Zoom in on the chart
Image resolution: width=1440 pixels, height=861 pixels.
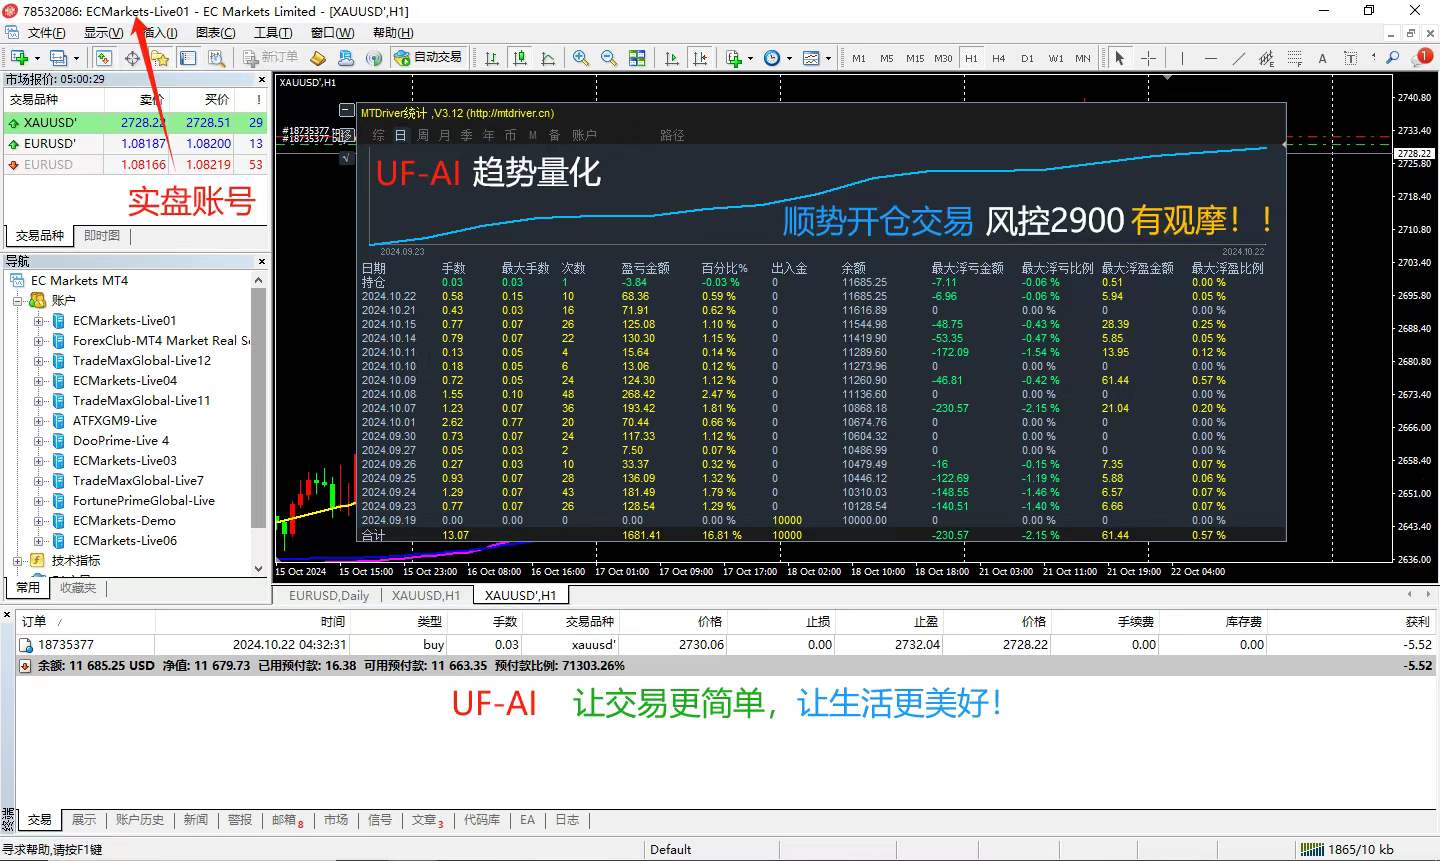pyautogui.click(x=580, y=57)
